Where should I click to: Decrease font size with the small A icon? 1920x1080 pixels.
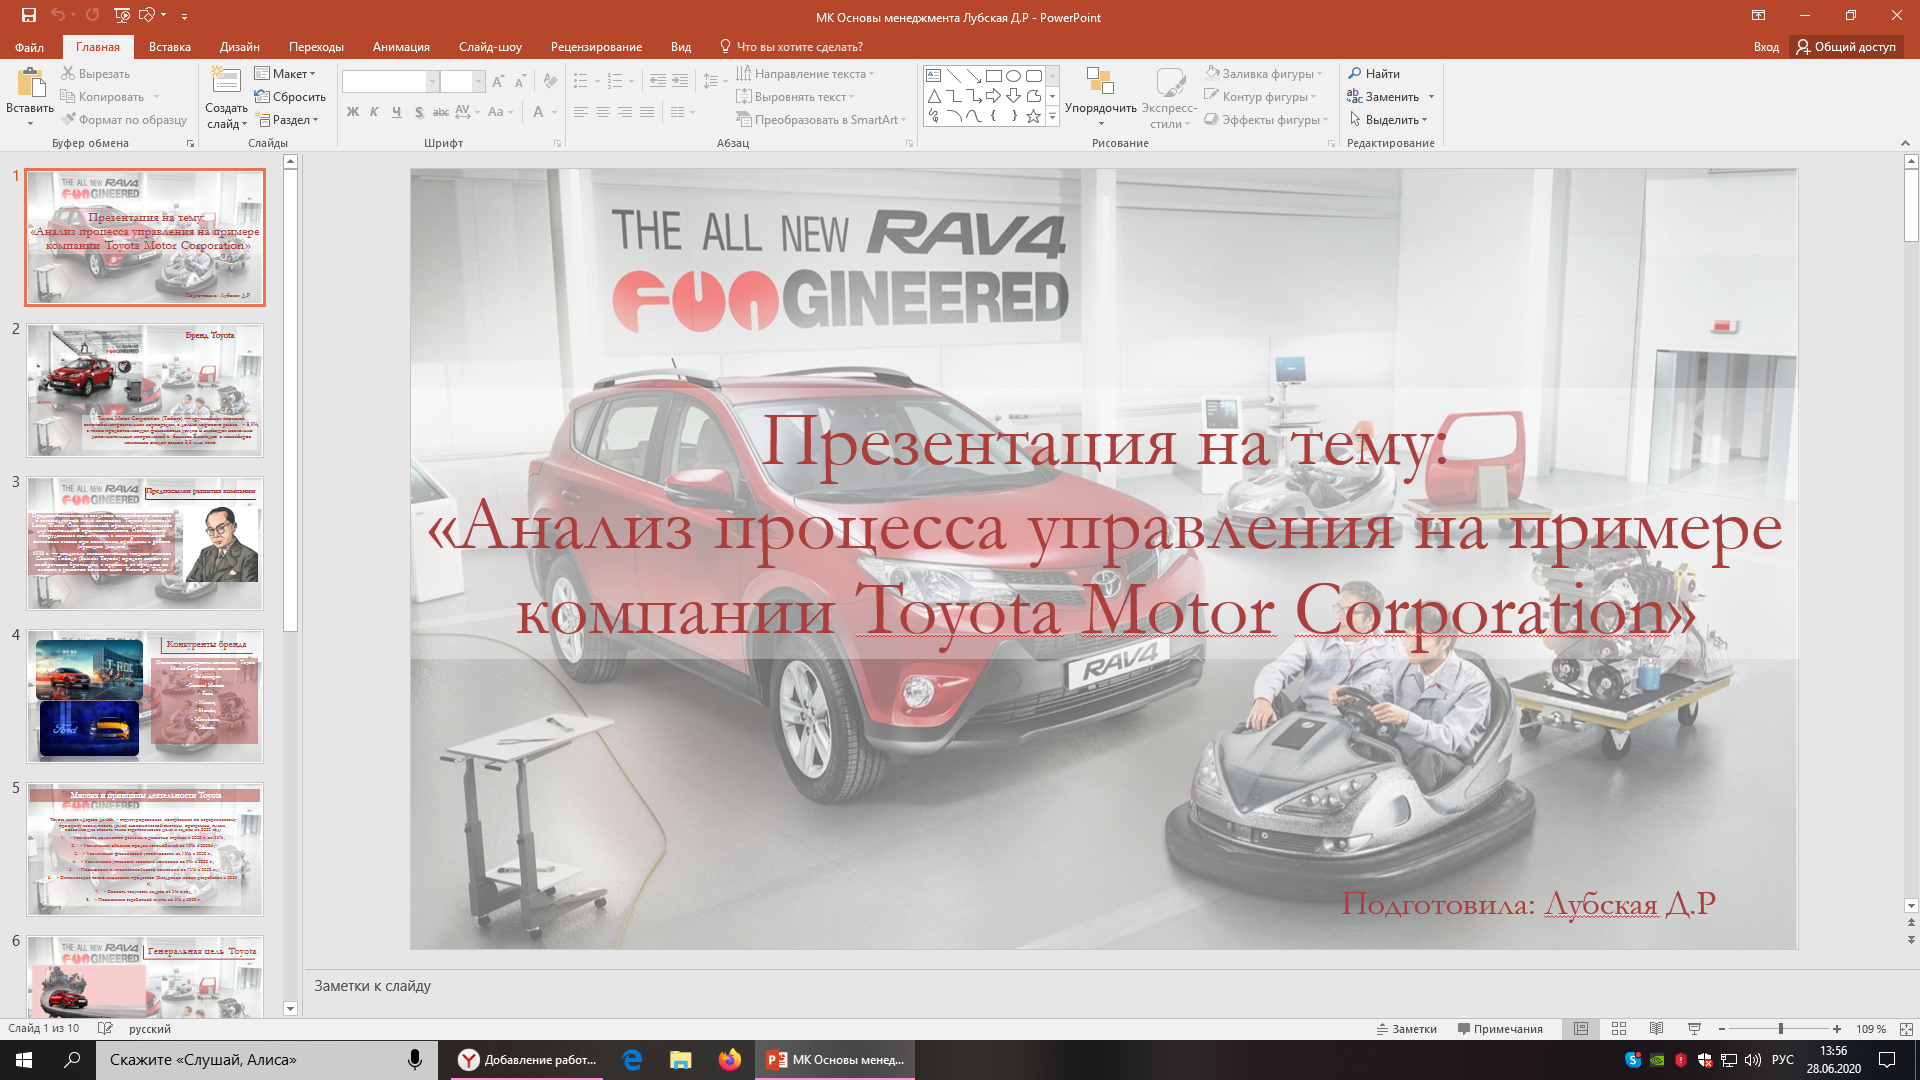point(520,81)
